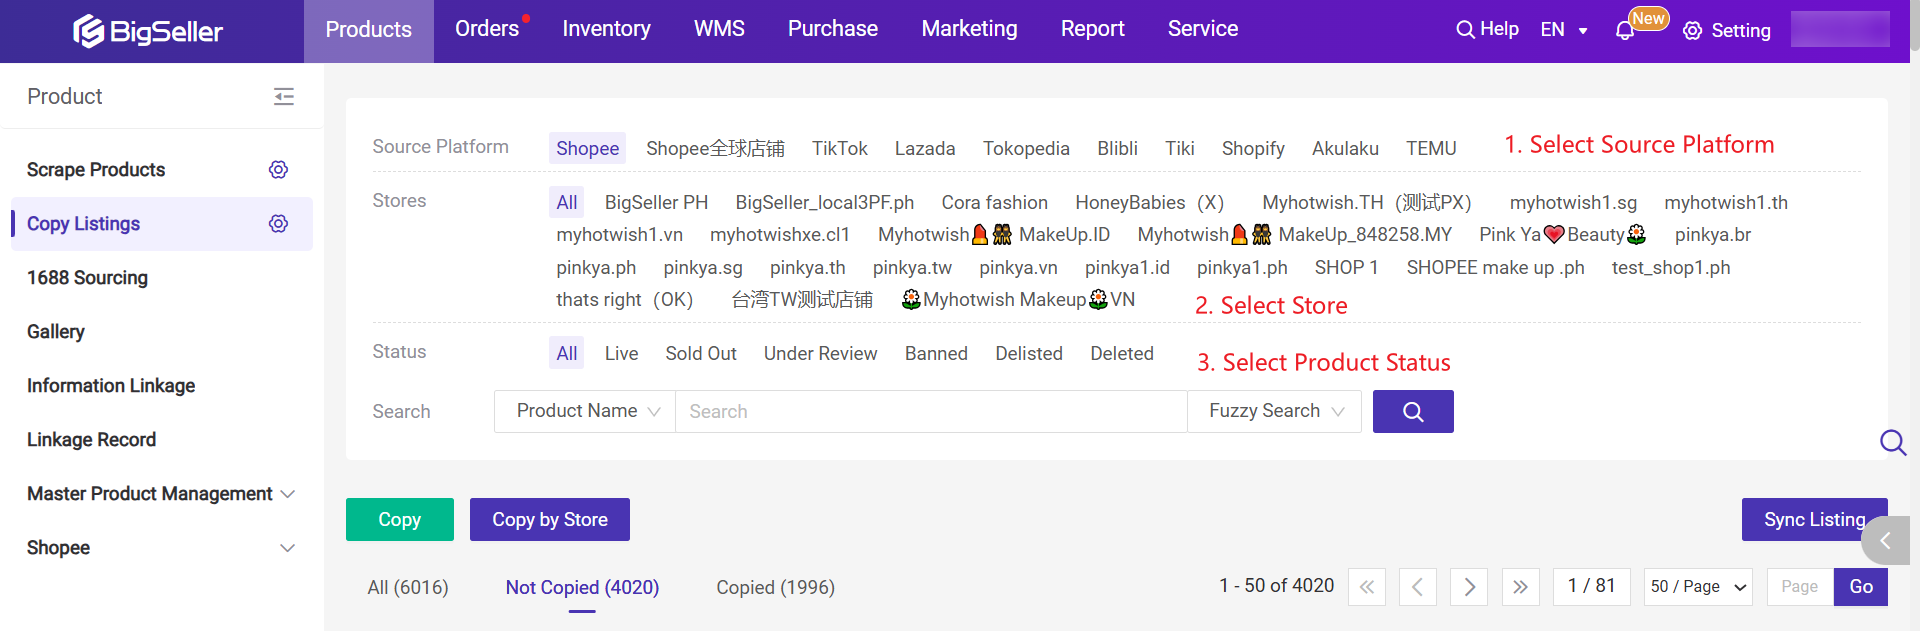Expand the Shopee sidebar section
1920x631 pixels.
[161, 548]
